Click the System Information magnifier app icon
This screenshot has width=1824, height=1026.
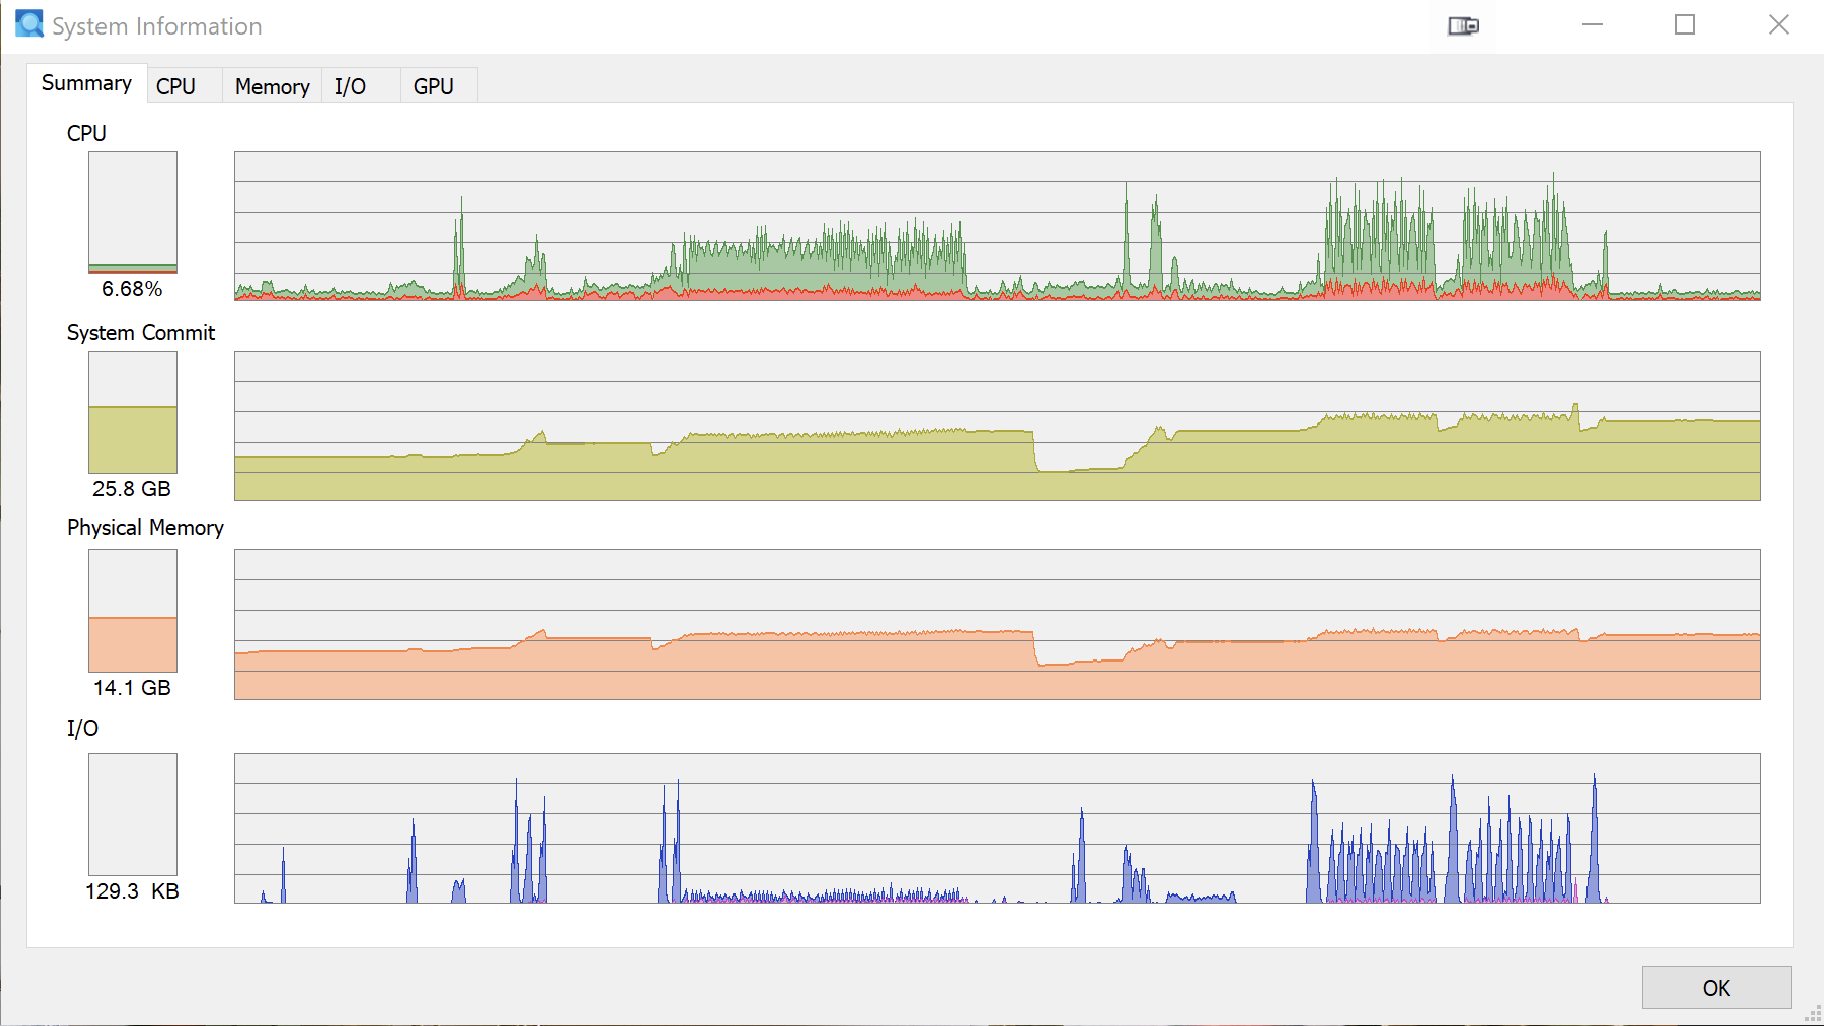click(29, 25)
